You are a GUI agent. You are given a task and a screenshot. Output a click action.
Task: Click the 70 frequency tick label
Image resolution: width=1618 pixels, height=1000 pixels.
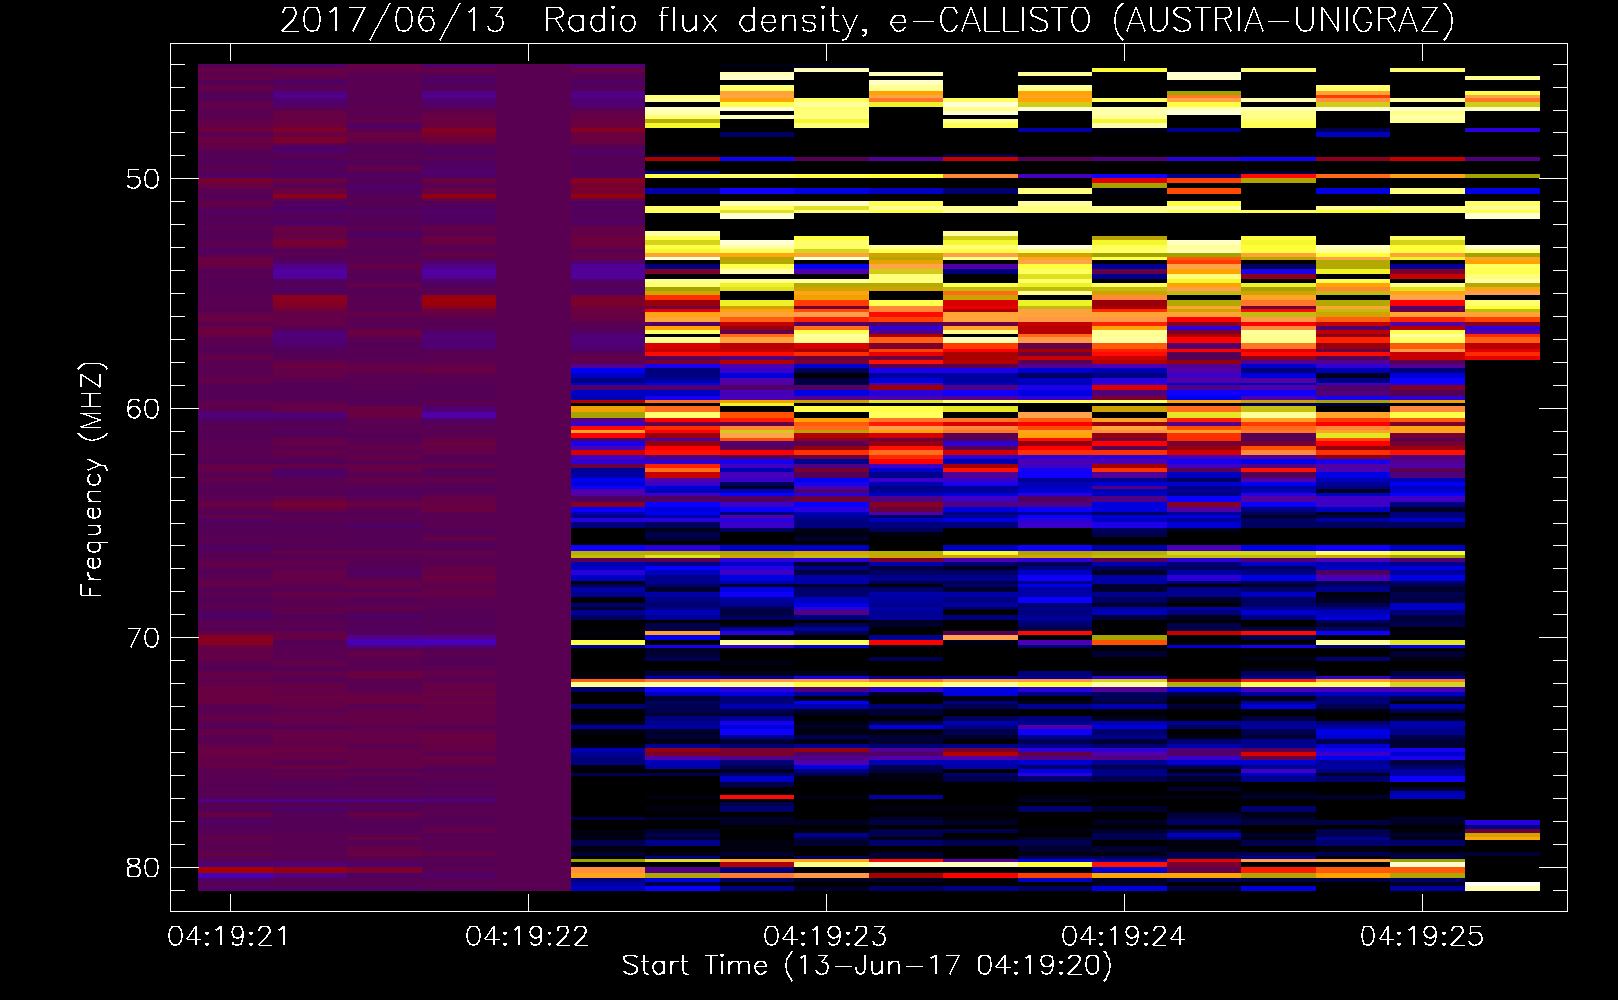click(143, 638)
